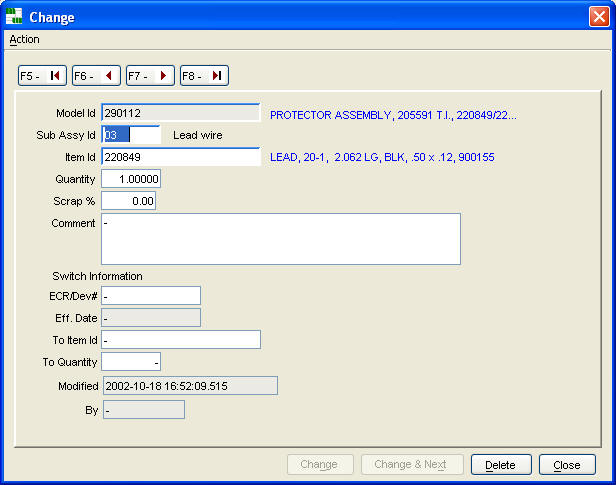The image size is (616, 485).
Task: Close the window via red X
Action: click(599, 17)
